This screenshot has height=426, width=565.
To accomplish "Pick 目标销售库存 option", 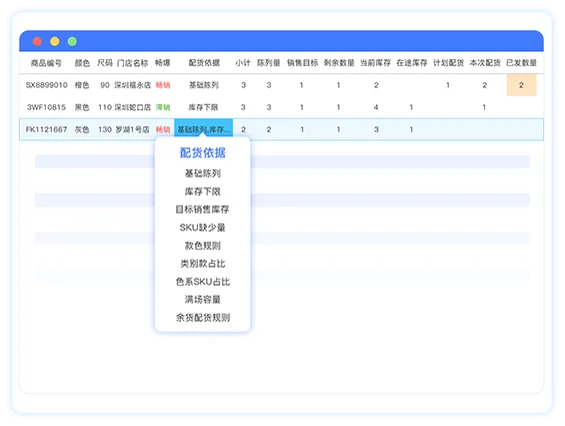I will [203, 209].
